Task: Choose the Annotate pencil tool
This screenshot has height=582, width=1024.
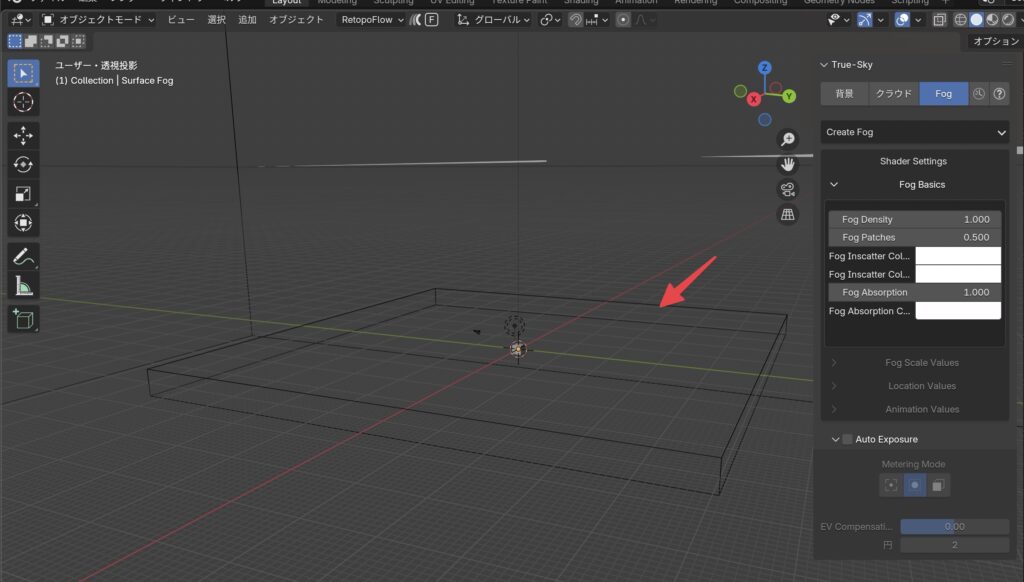Action: click(x=24, y=257)
